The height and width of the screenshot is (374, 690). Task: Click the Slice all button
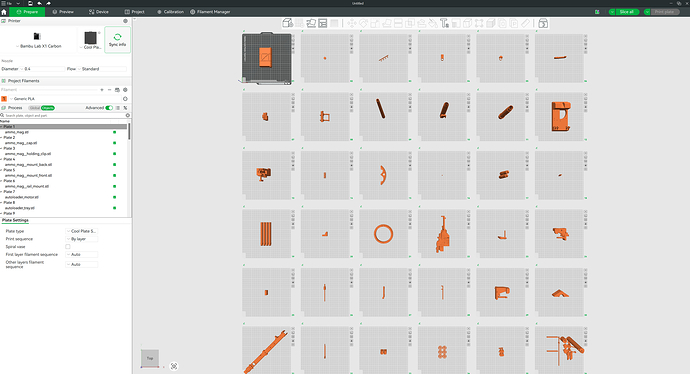[627, 12]
